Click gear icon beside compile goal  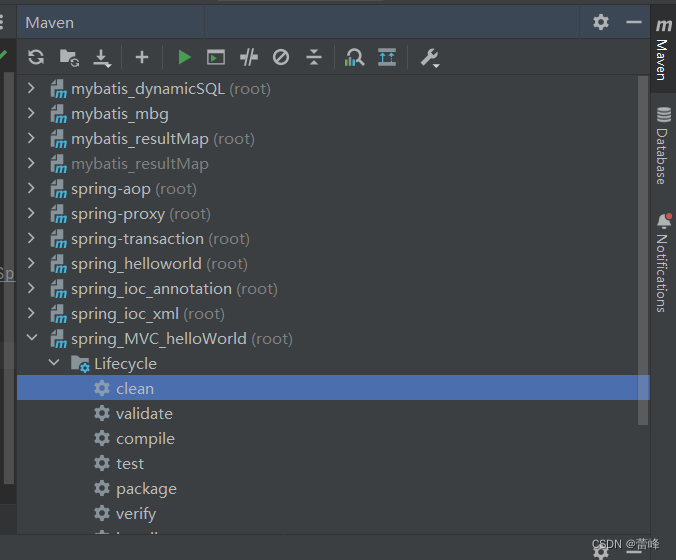(102, 438)
